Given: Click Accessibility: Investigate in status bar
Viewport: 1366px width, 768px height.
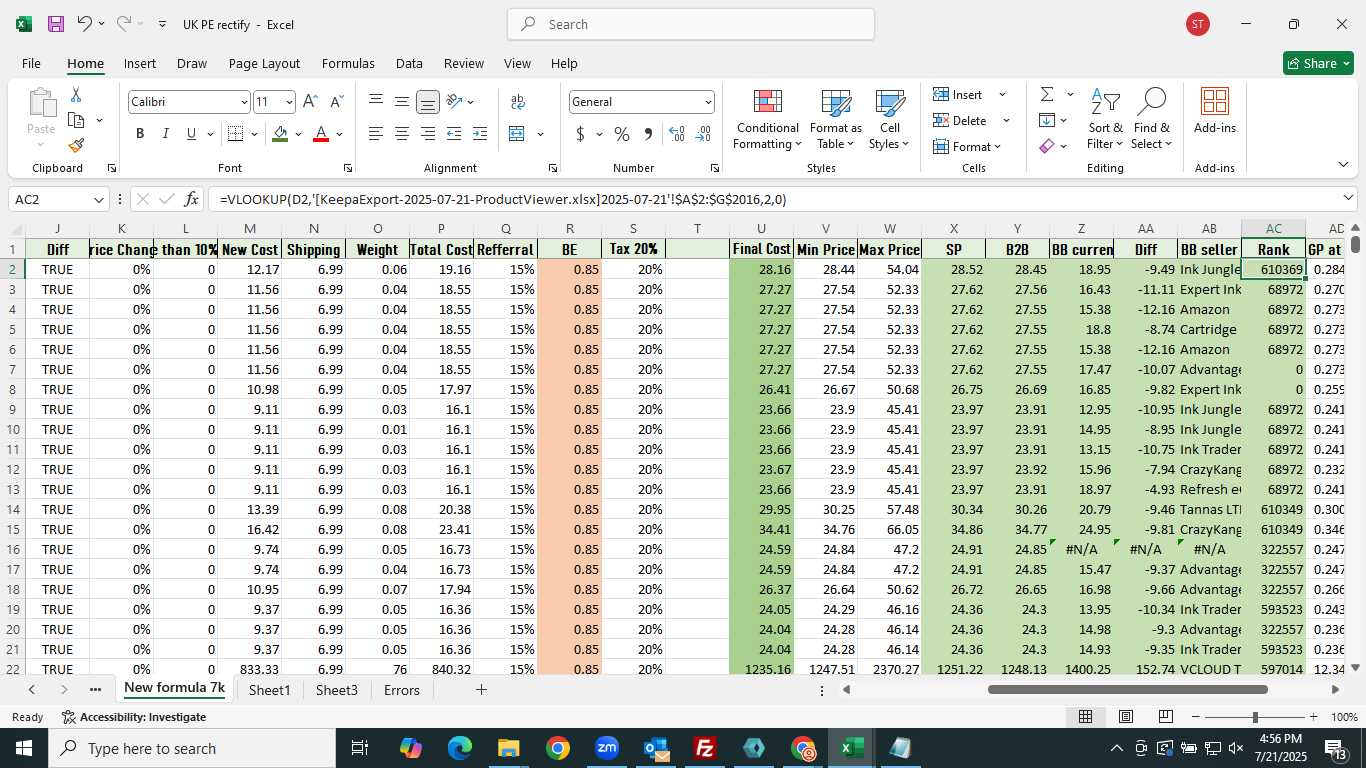Looking at the screenshot, I should click(134, 717).
